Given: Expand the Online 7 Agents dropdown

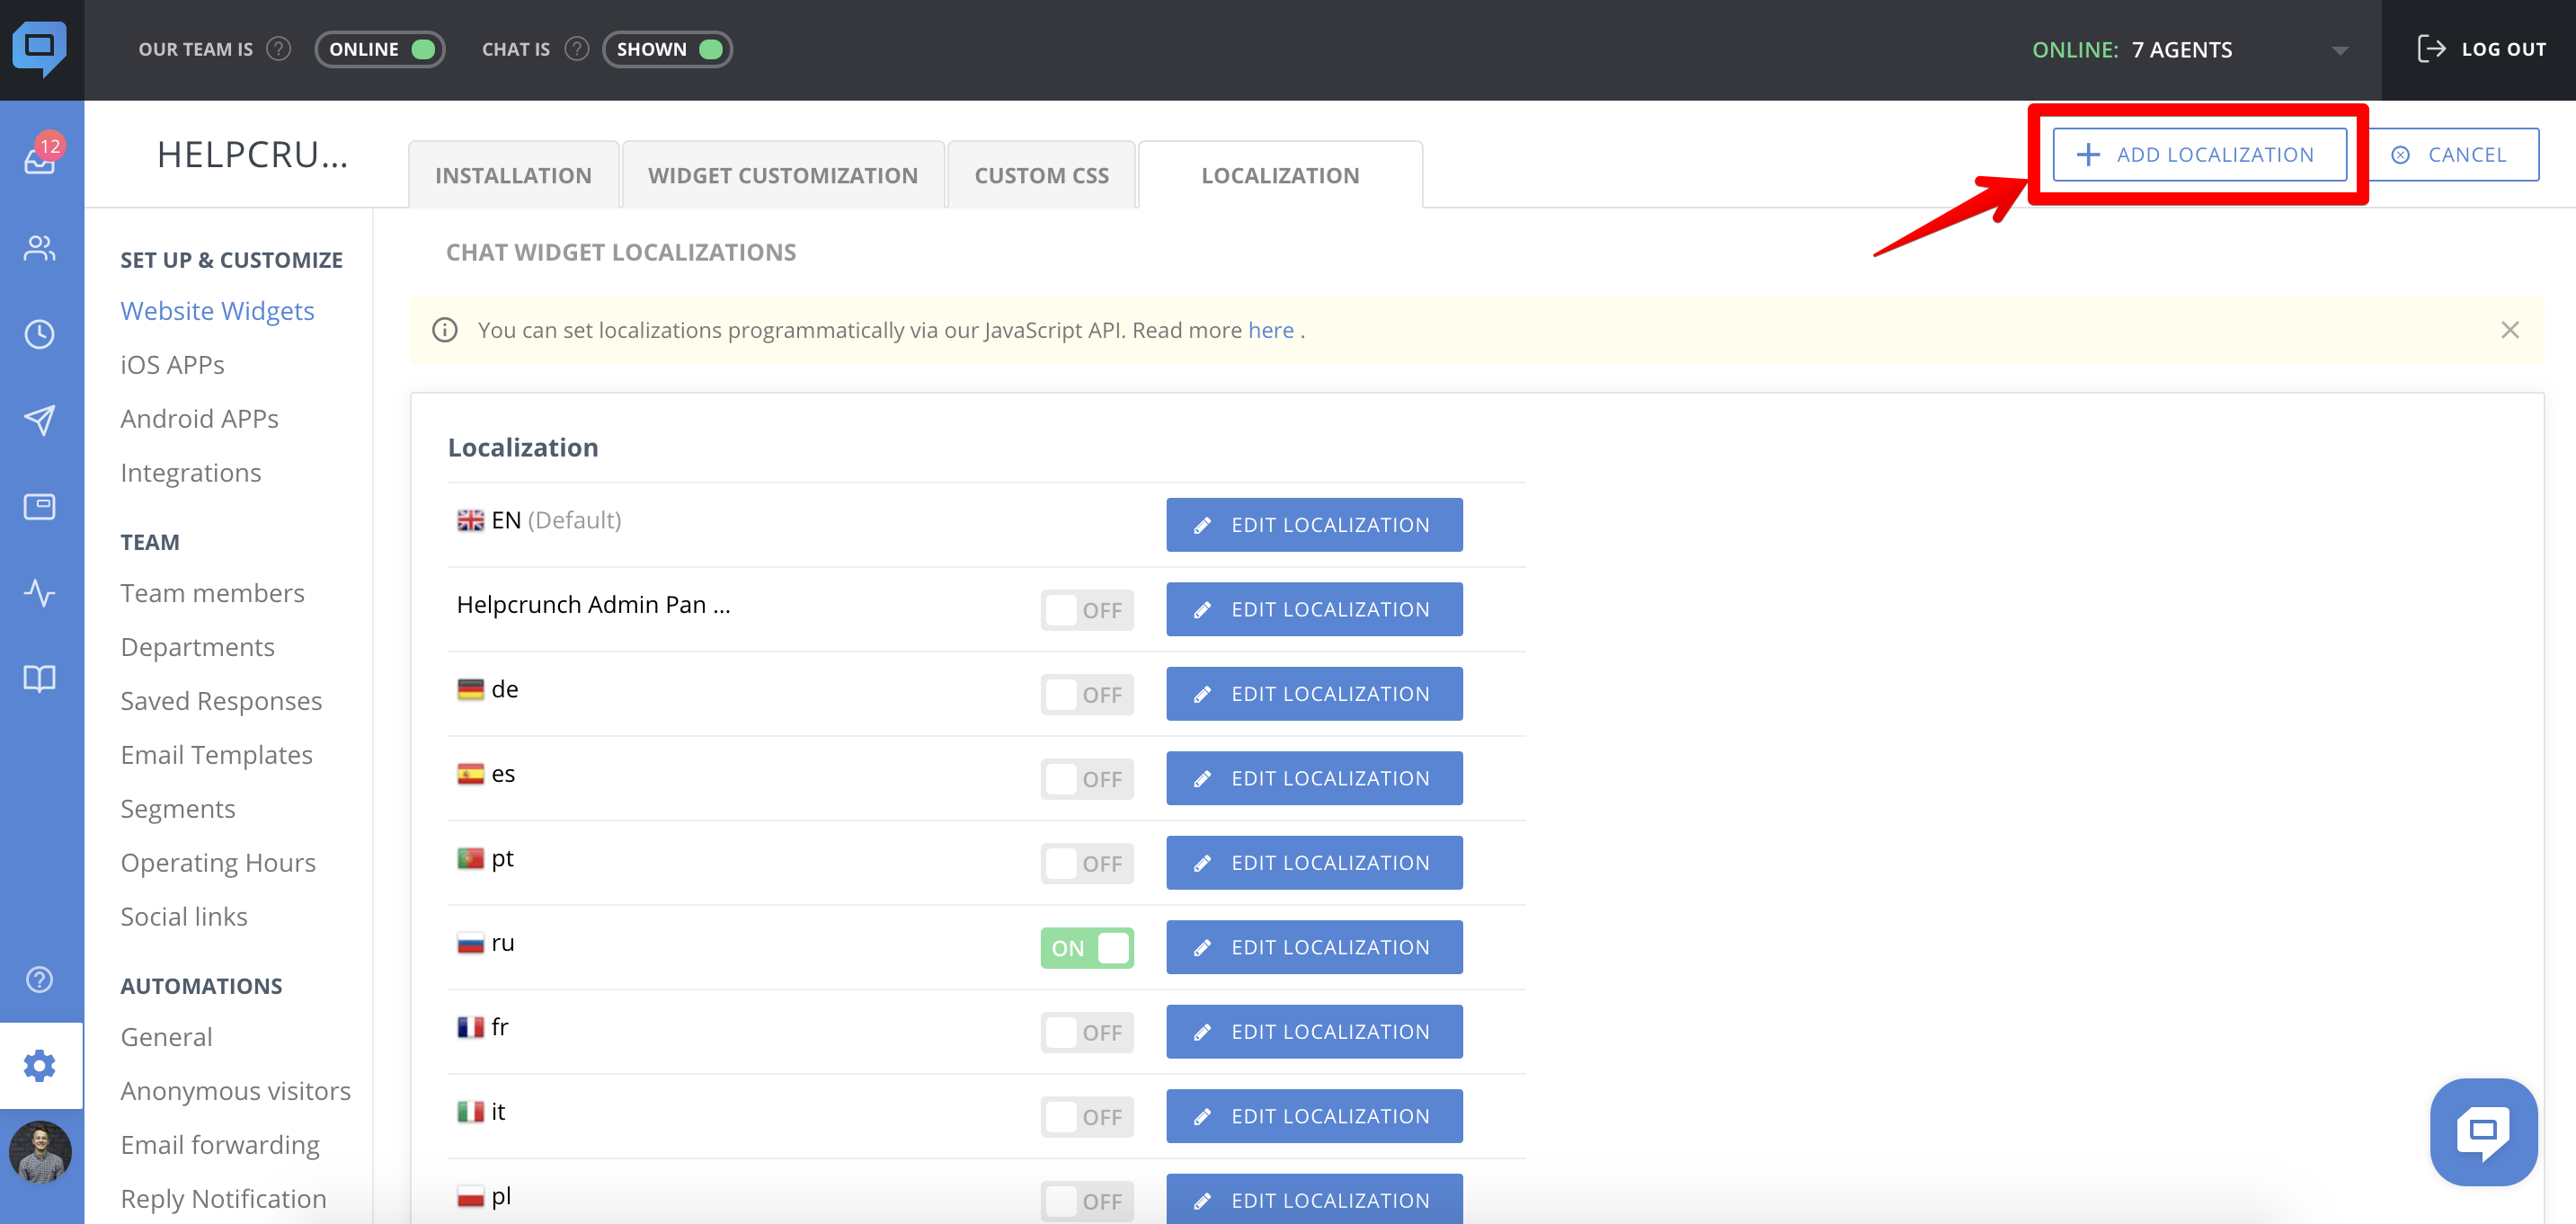Looking at the screenshot, I should coord(2190,49).
